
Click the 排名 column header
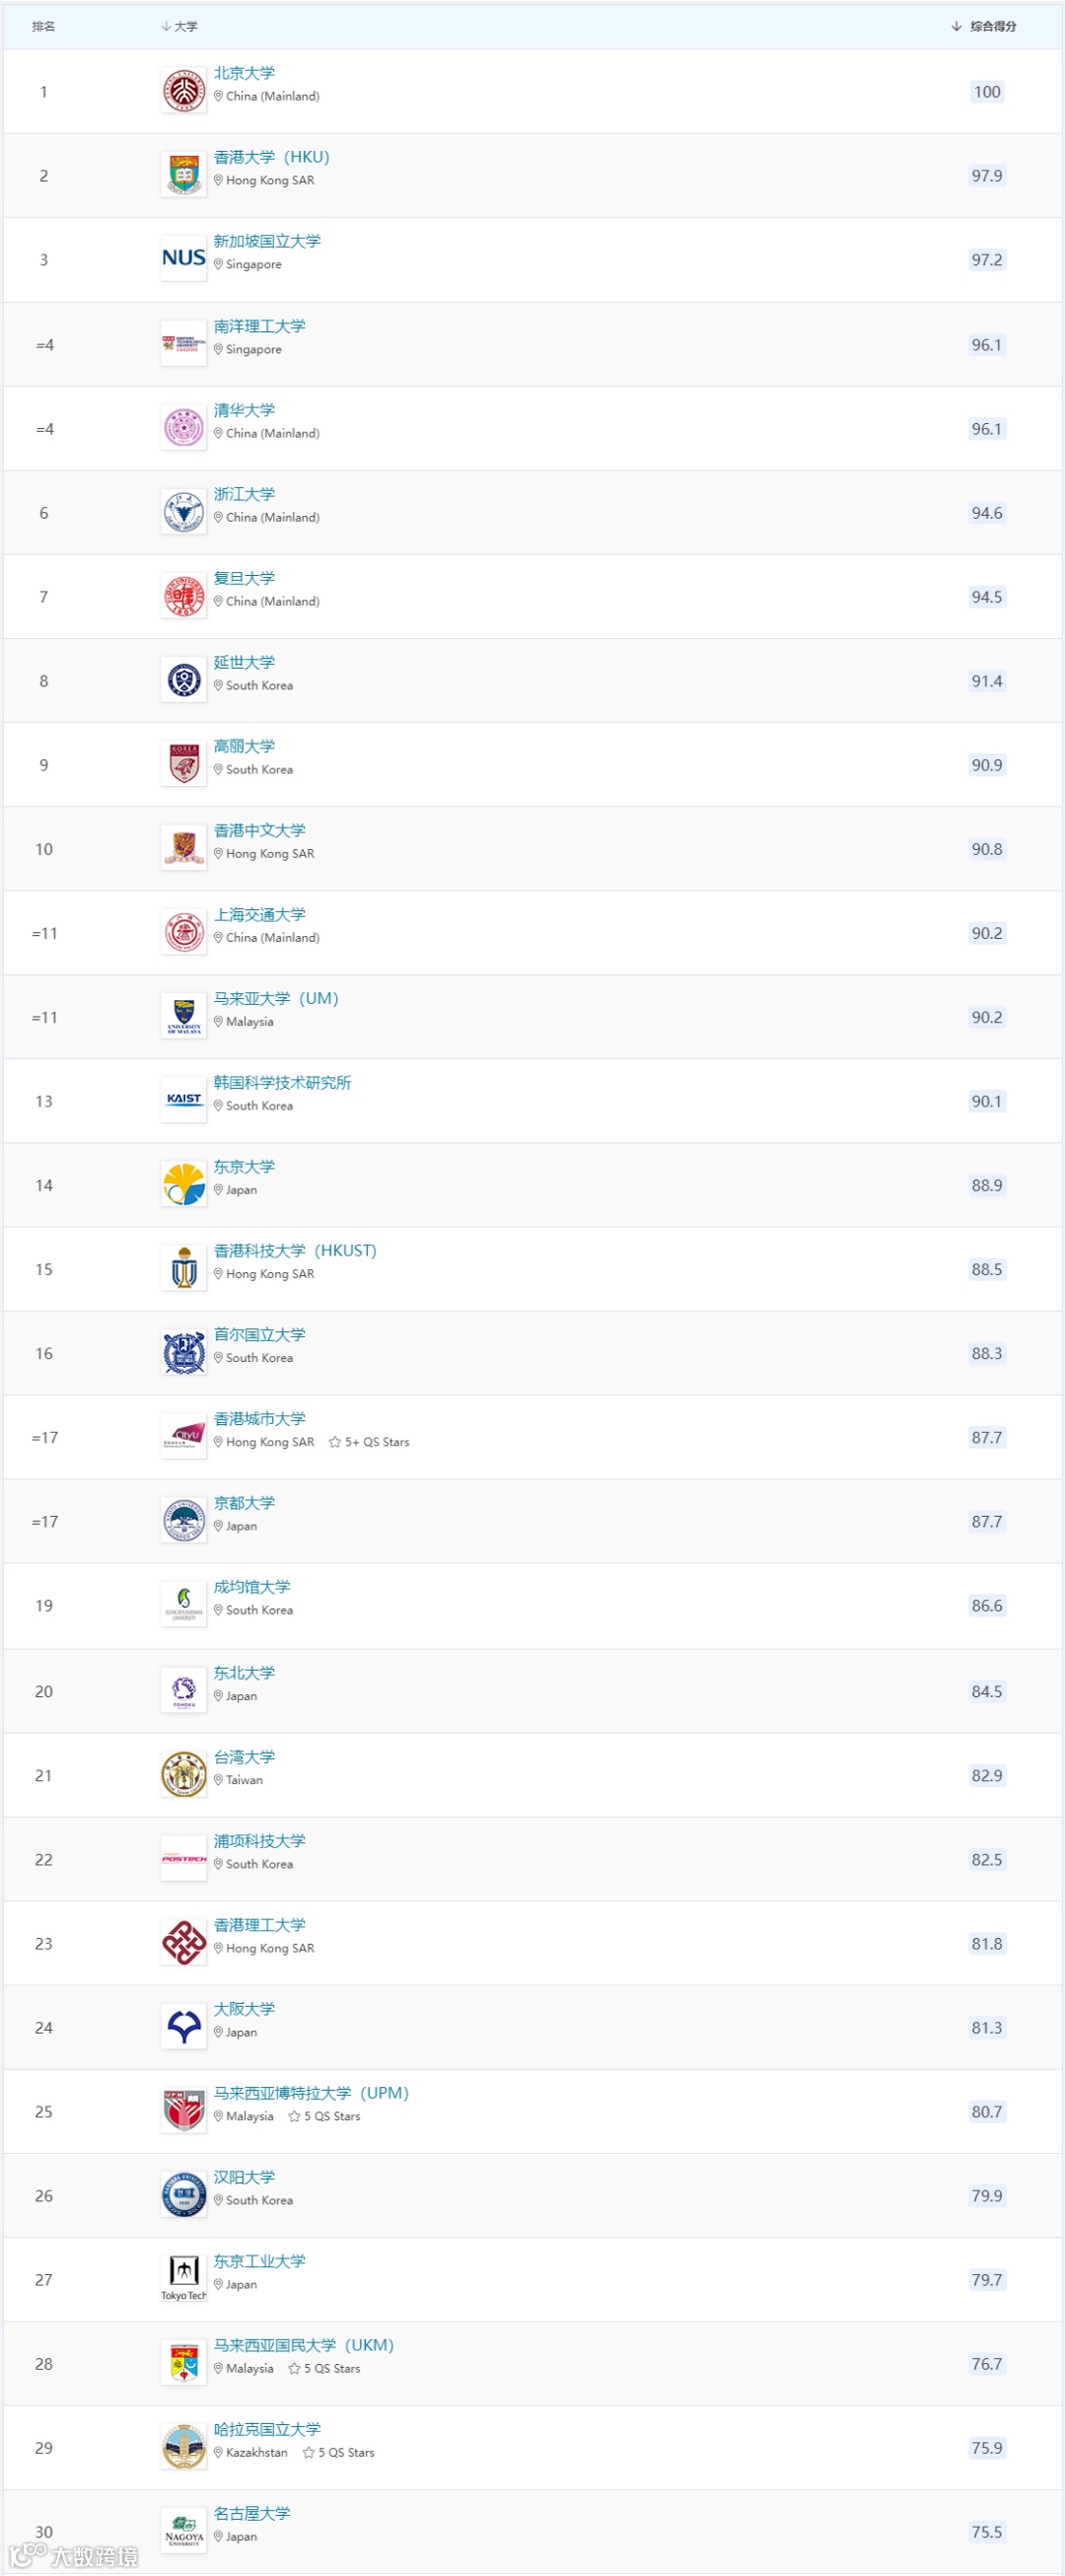(43, 26)
